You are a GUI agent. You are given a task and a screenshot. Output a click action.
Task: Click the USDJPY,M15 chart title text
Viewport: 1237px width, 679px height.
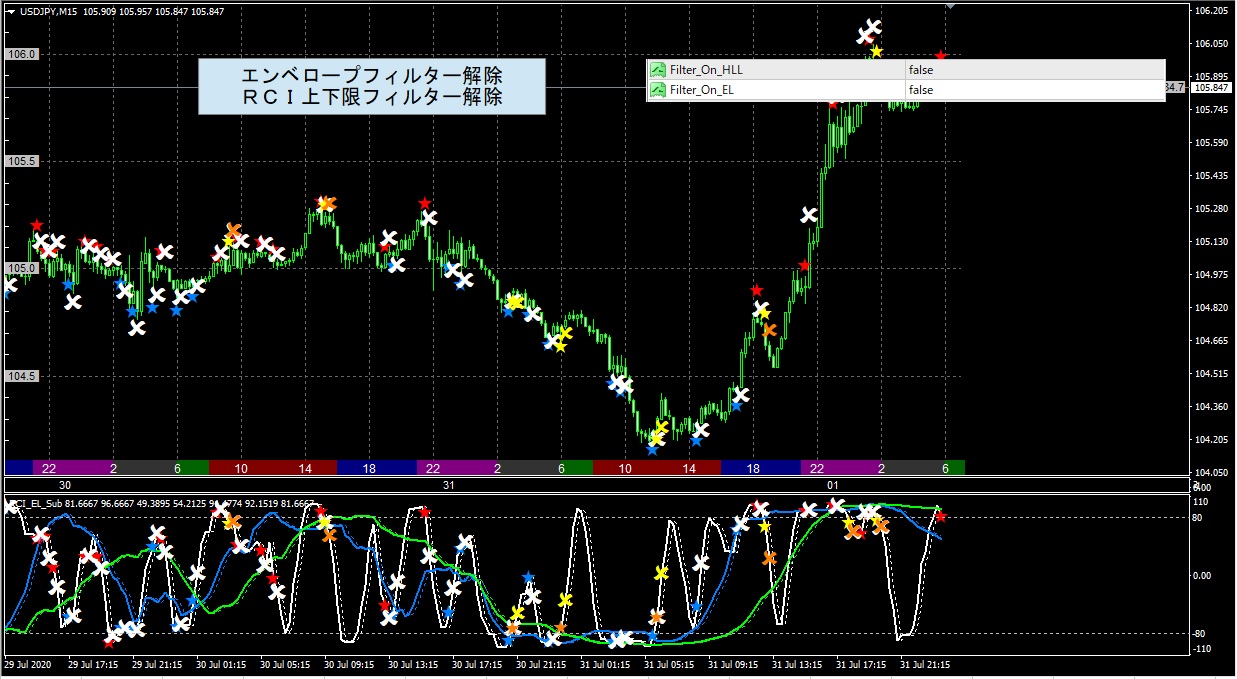coord(49,11)
